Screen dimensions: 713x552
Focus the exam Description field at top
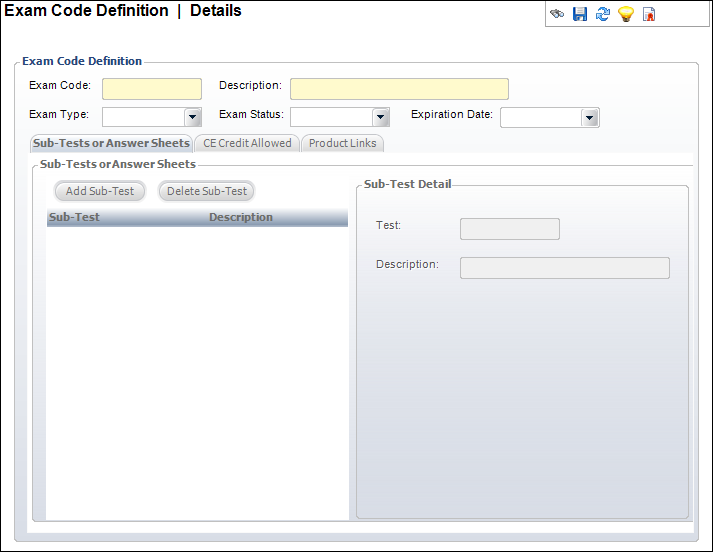399,89
